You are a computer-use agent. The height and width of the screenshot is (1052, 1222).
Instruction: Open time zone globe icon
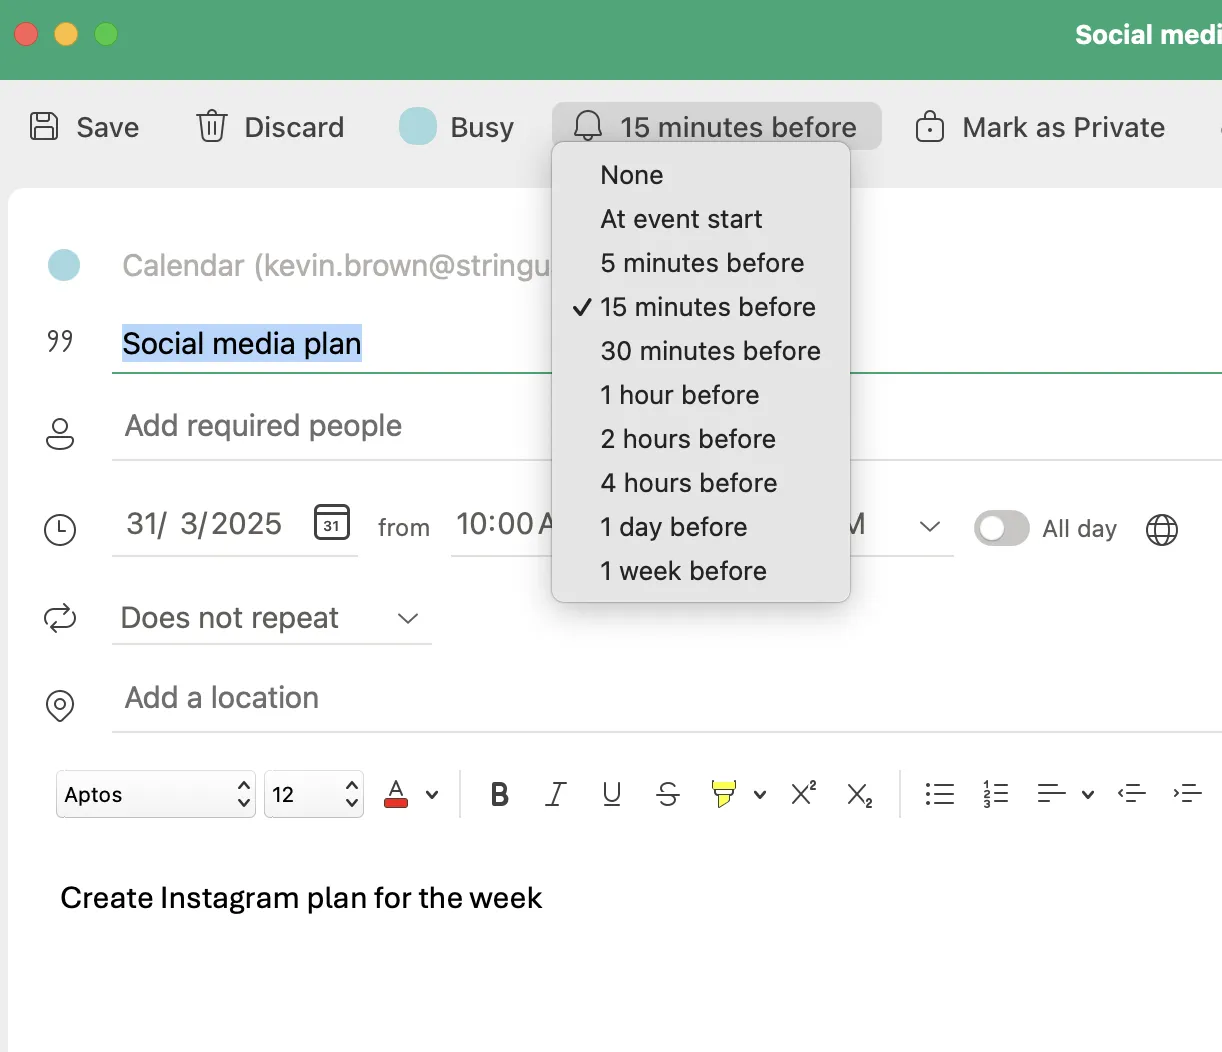pyautogui.click(x=1162, y=529)
